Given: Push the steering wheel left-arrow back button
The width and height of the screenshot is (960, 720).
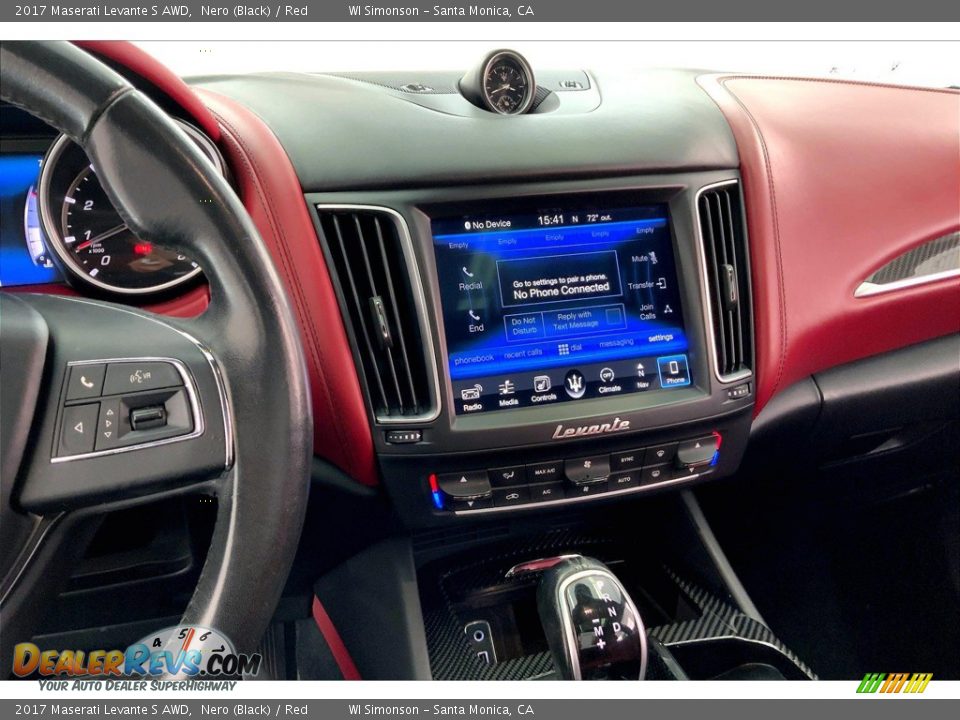Looking at the screenshot, I should click(78, 428).
